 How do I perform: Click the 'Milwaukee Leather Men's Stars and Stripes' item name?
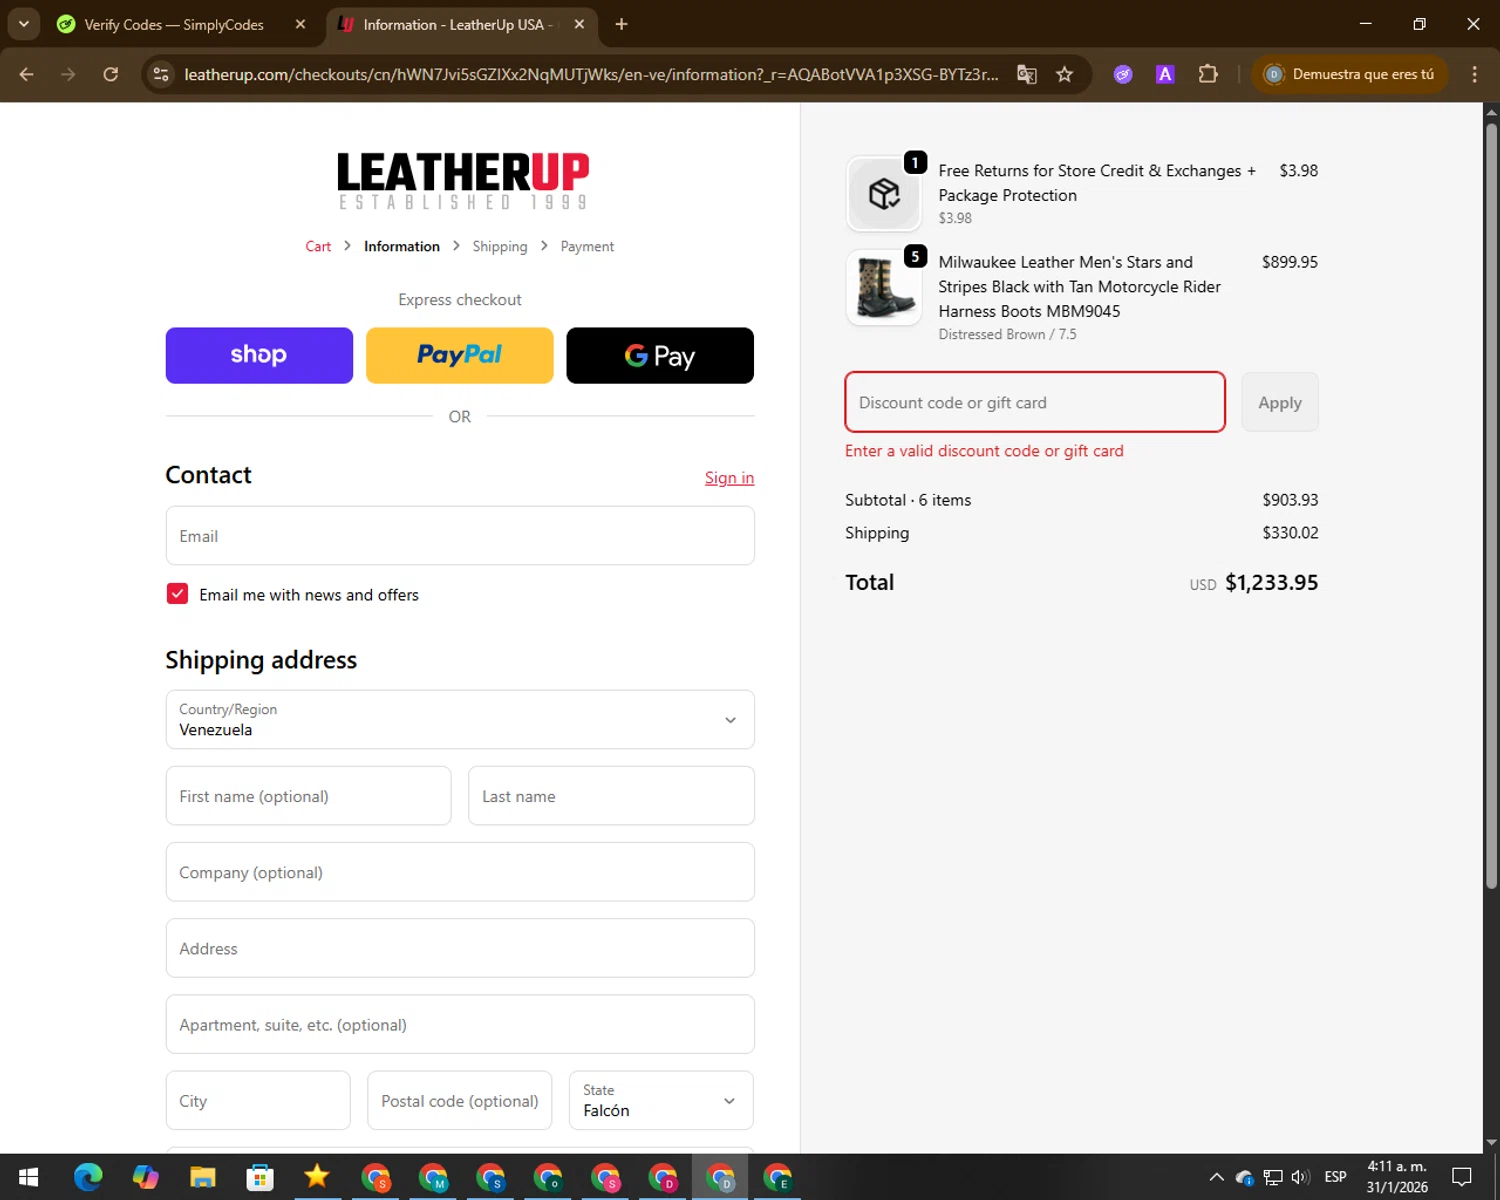pyautogui.click(x=1079, y=287)
